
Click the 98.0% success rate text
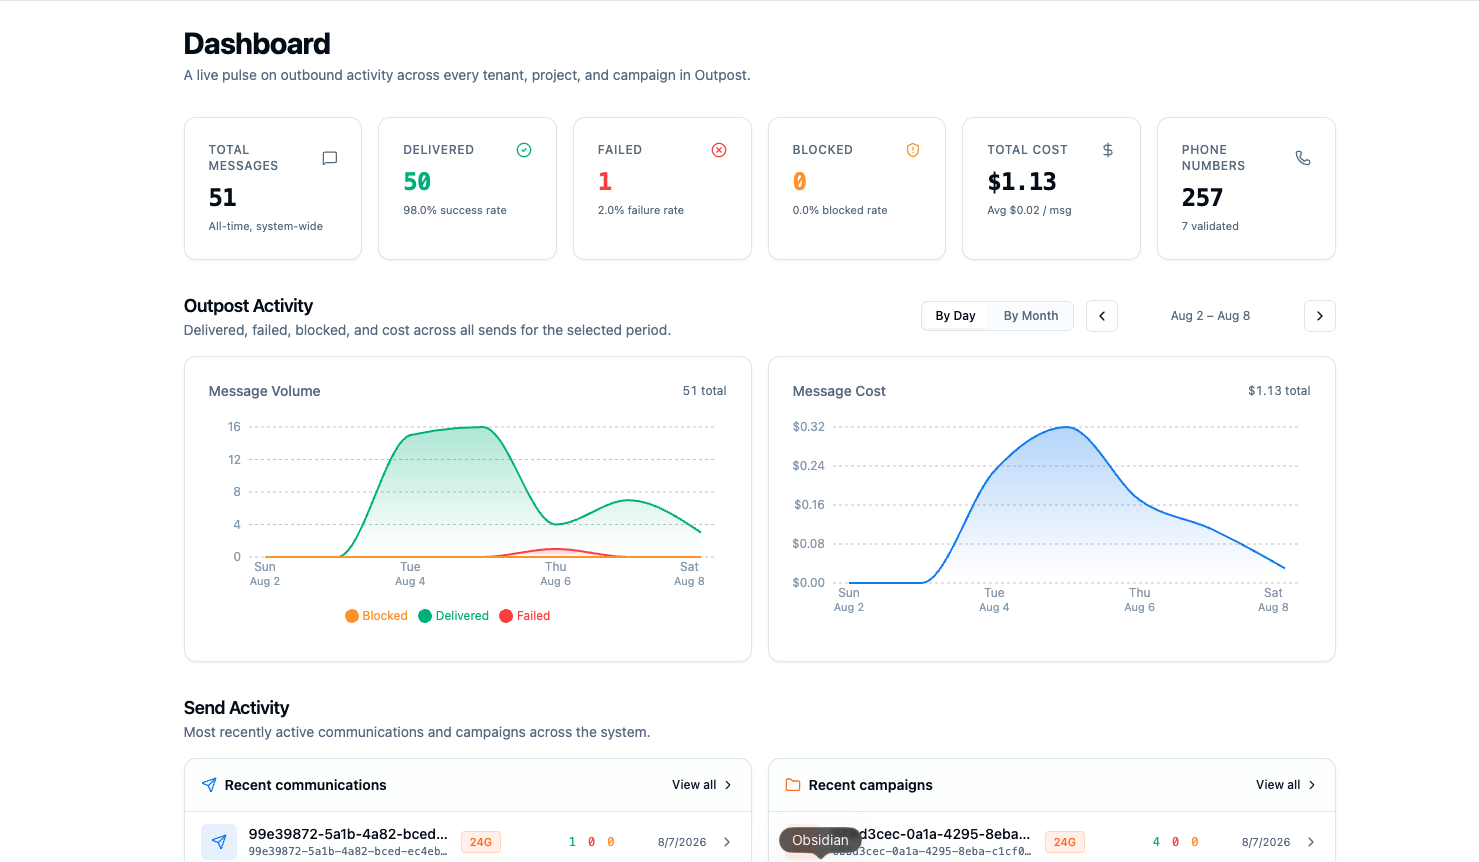point(455,210)
